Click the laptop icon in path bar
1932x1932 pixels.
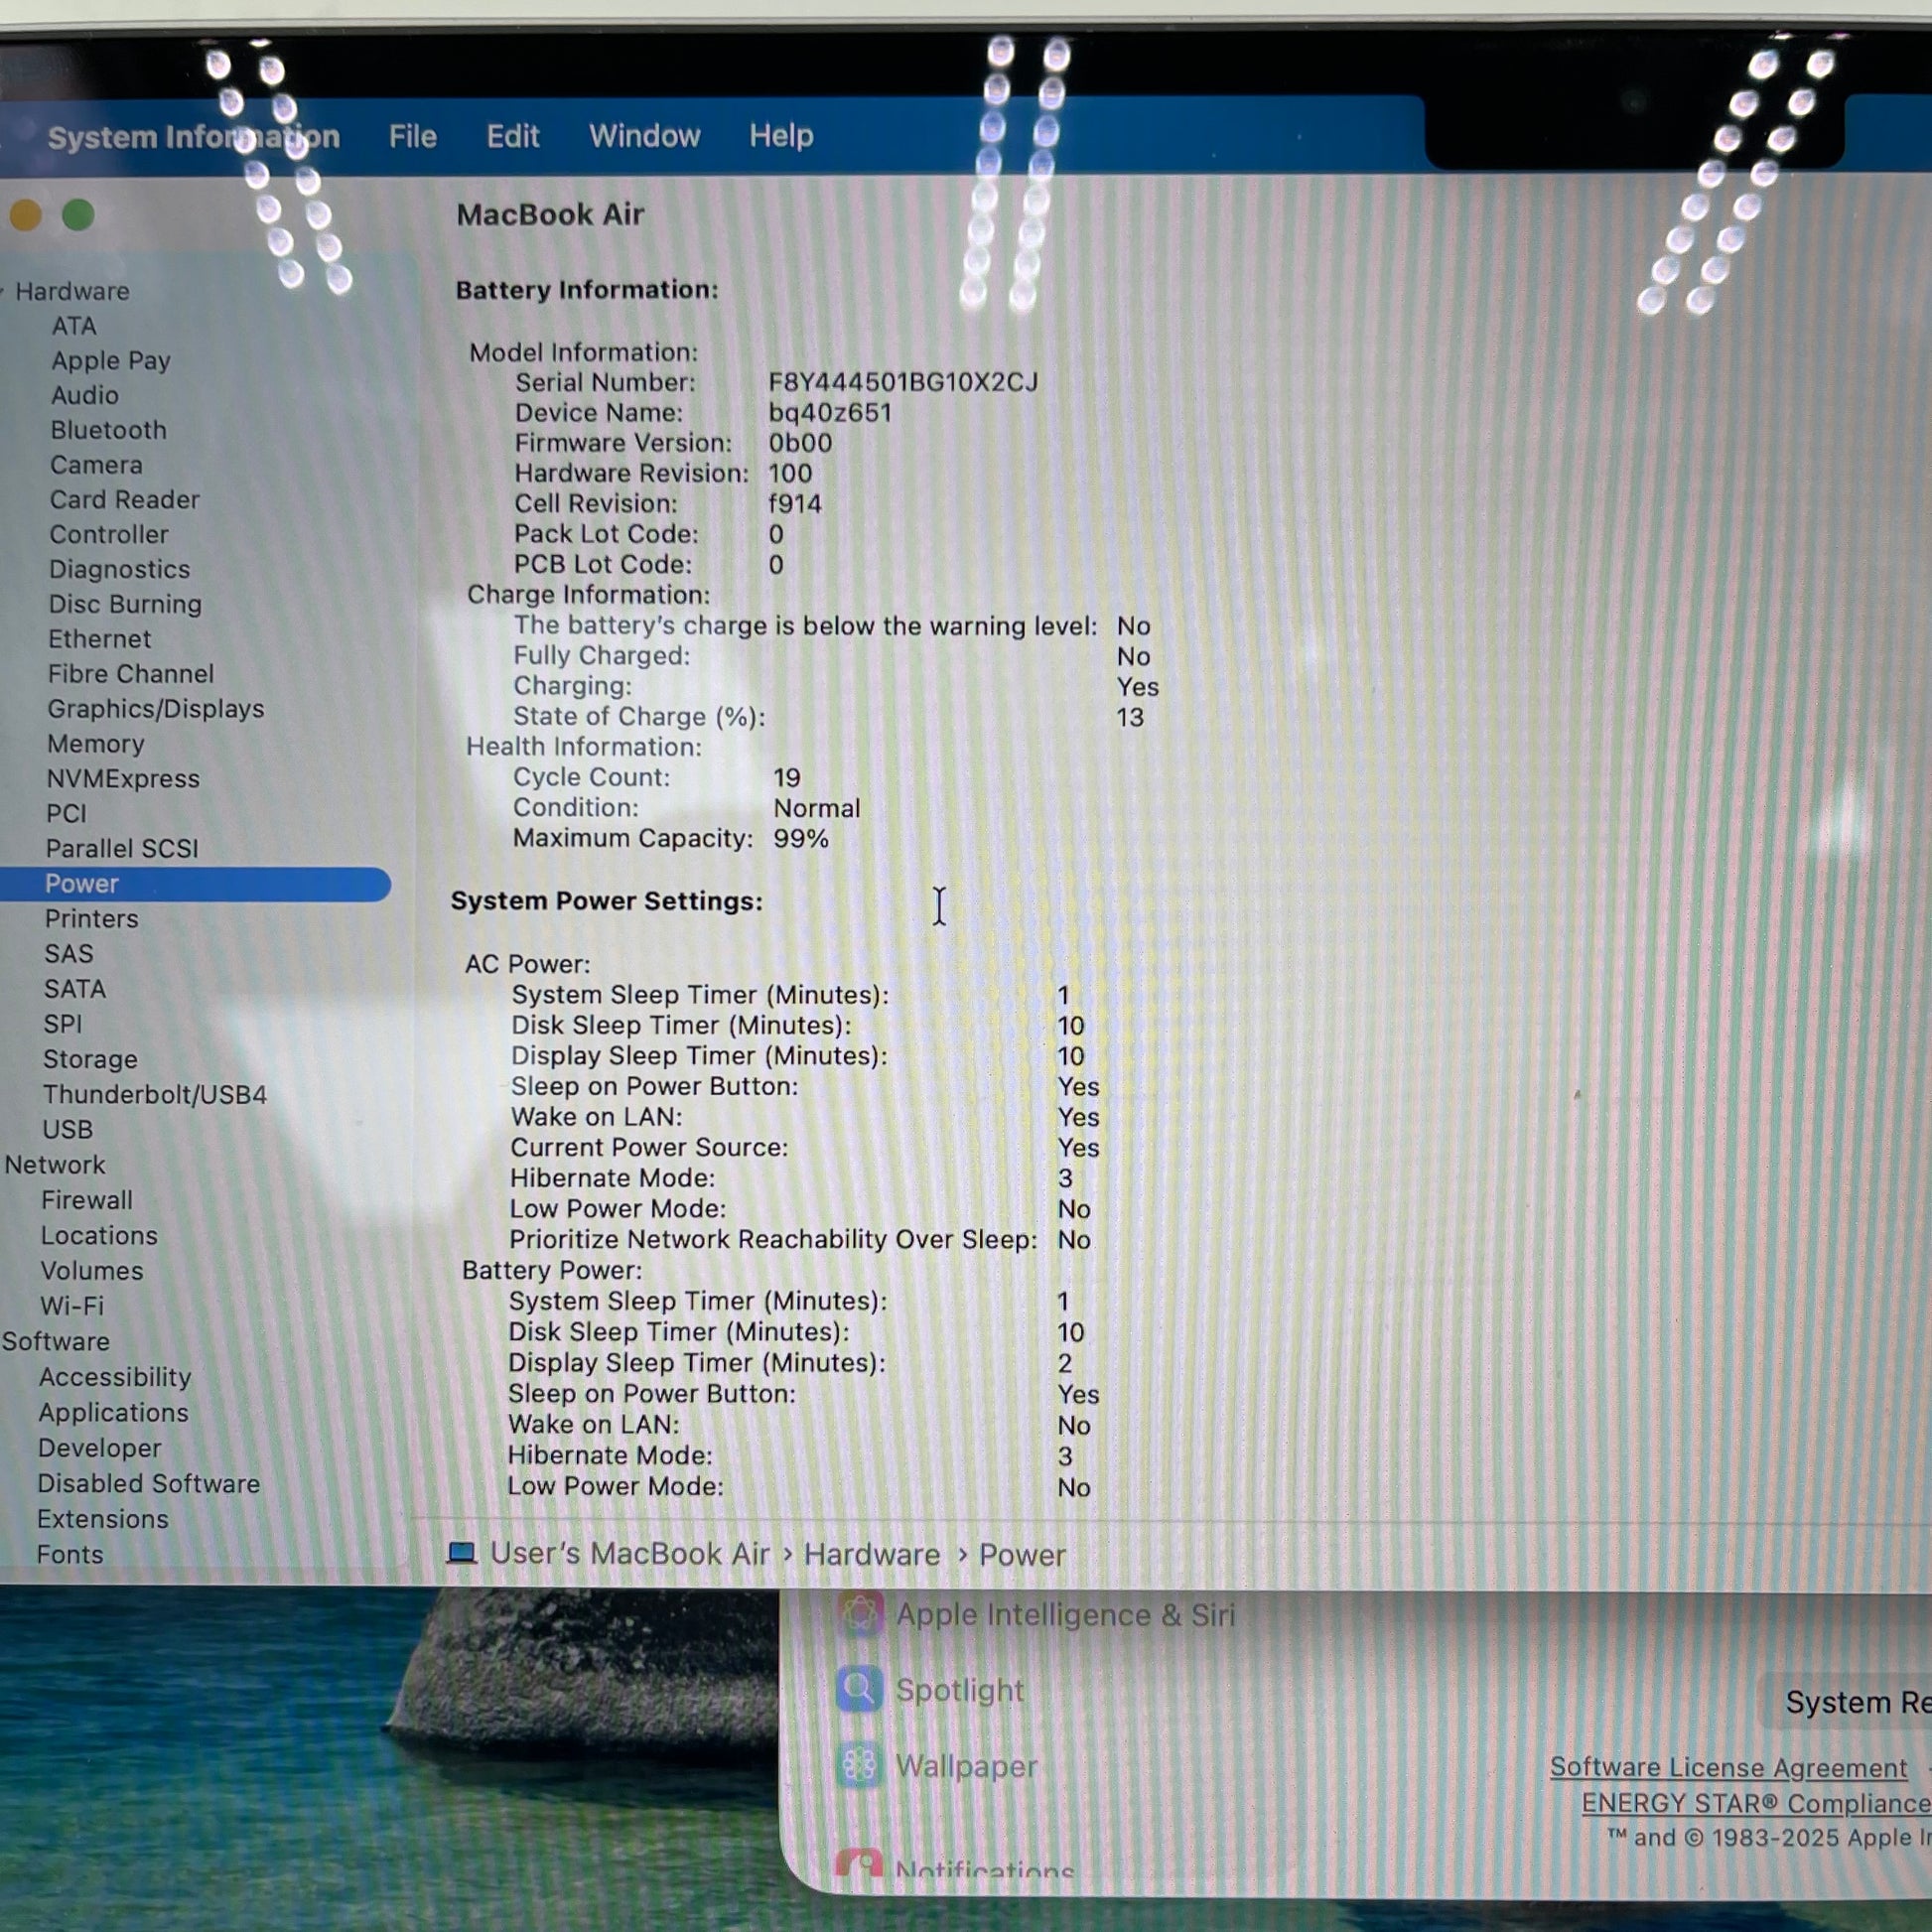pos(462,1553)
